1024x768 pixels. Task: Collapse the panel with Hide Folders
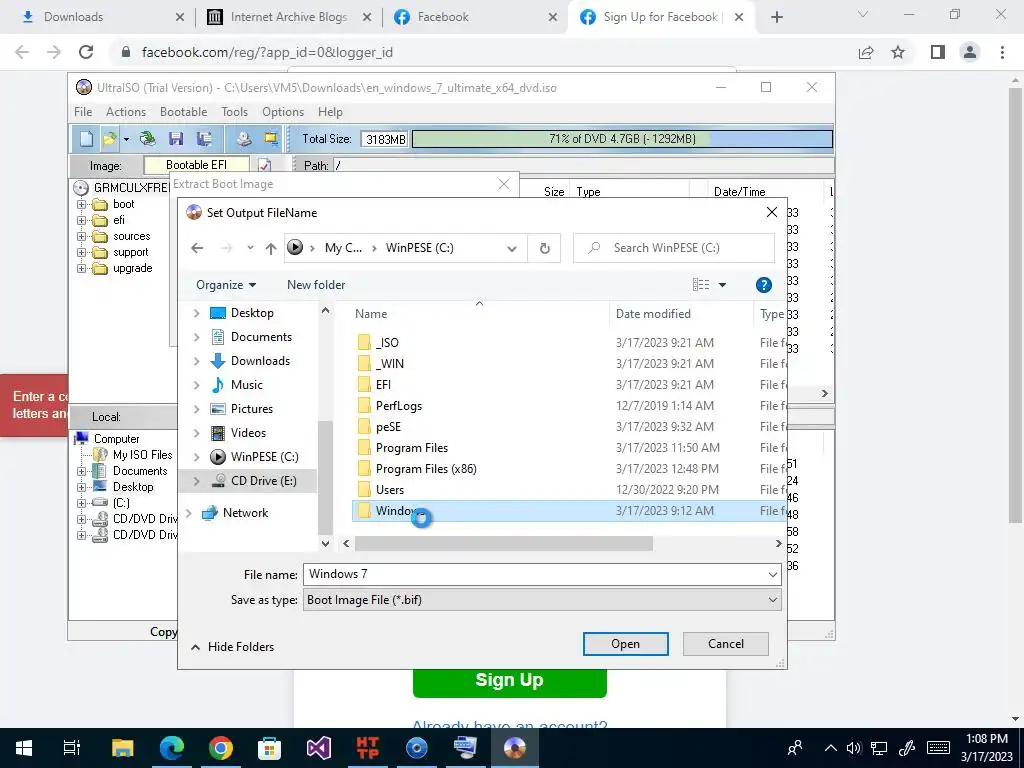pos(232,647)
